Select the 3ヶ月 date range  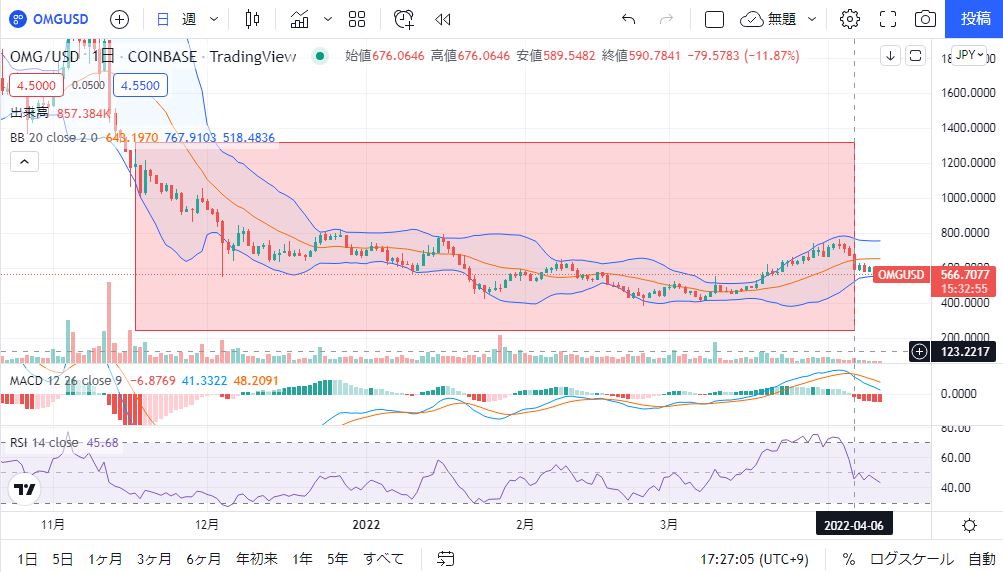[x=153, y=559]
